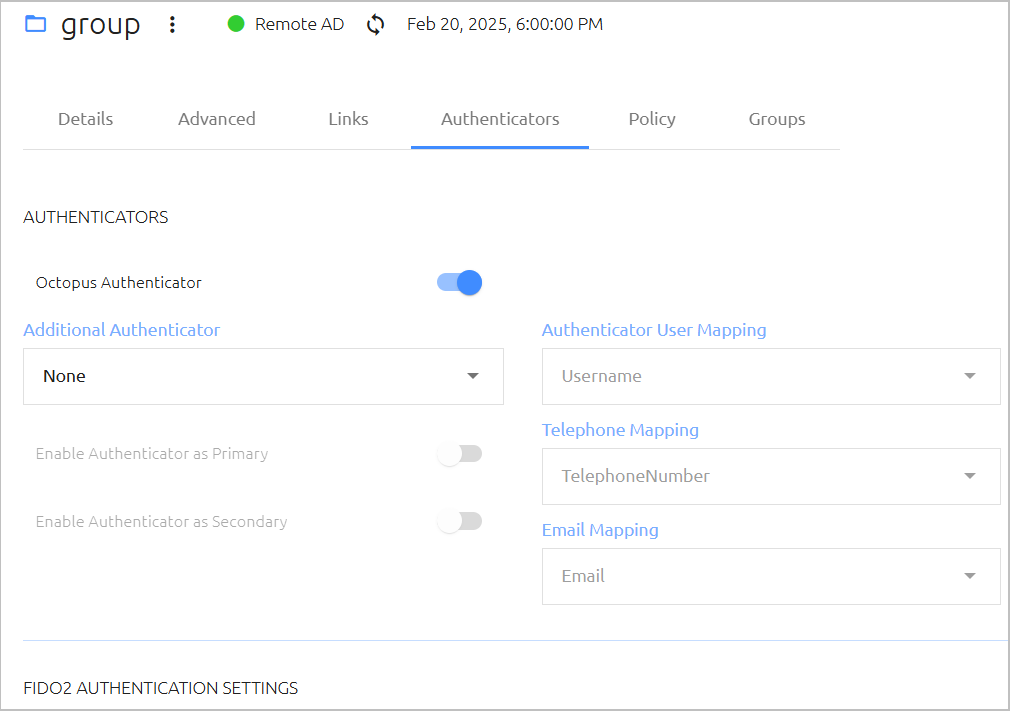Expand the Authenticator User Mapping Username dropdown
The image size is (1010, 711).
tap(771, 377)
